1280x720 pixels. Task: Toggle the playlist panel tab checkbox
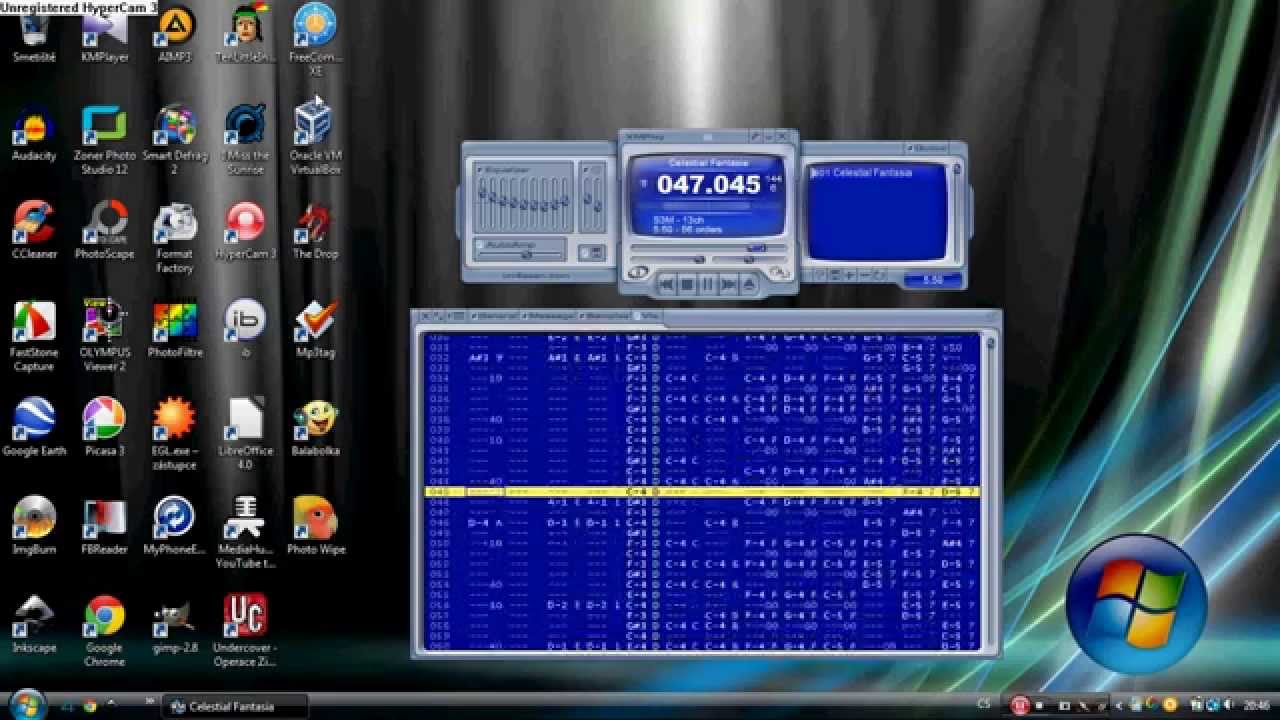(x=909, y=148)
